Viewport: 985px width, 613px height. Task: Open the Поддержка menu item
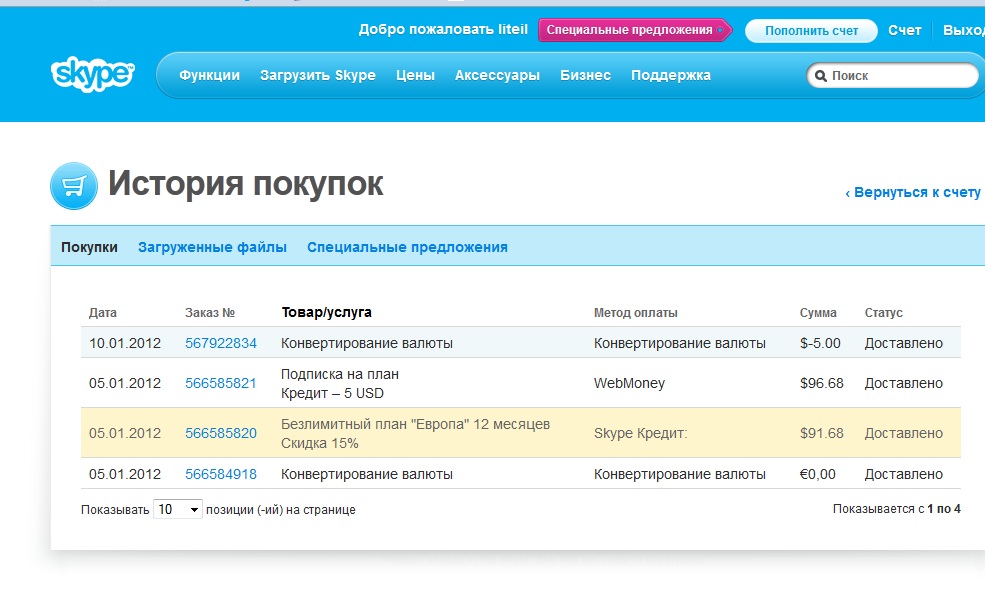coord(671,75)
